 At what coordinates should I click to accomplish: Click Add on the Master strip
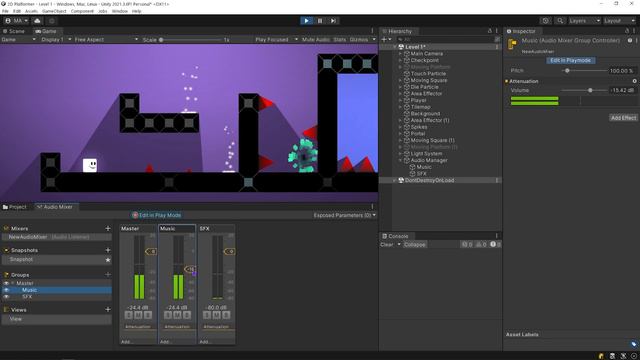126,342
